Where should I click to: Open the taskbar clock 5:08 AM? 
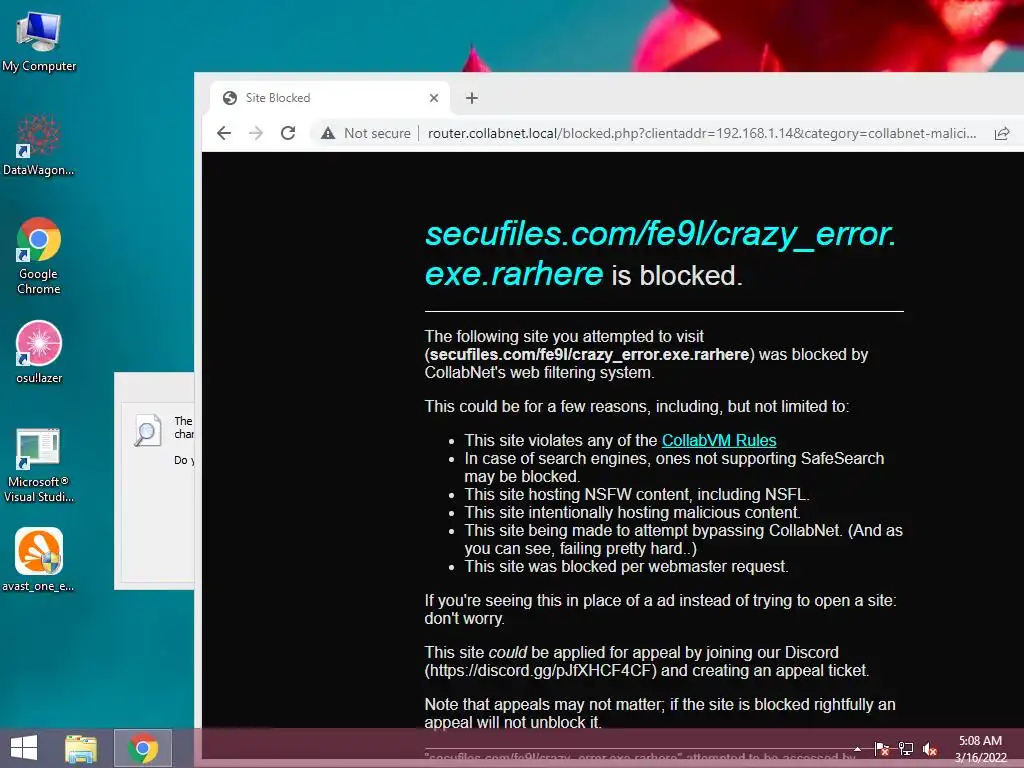pos(980,749)
